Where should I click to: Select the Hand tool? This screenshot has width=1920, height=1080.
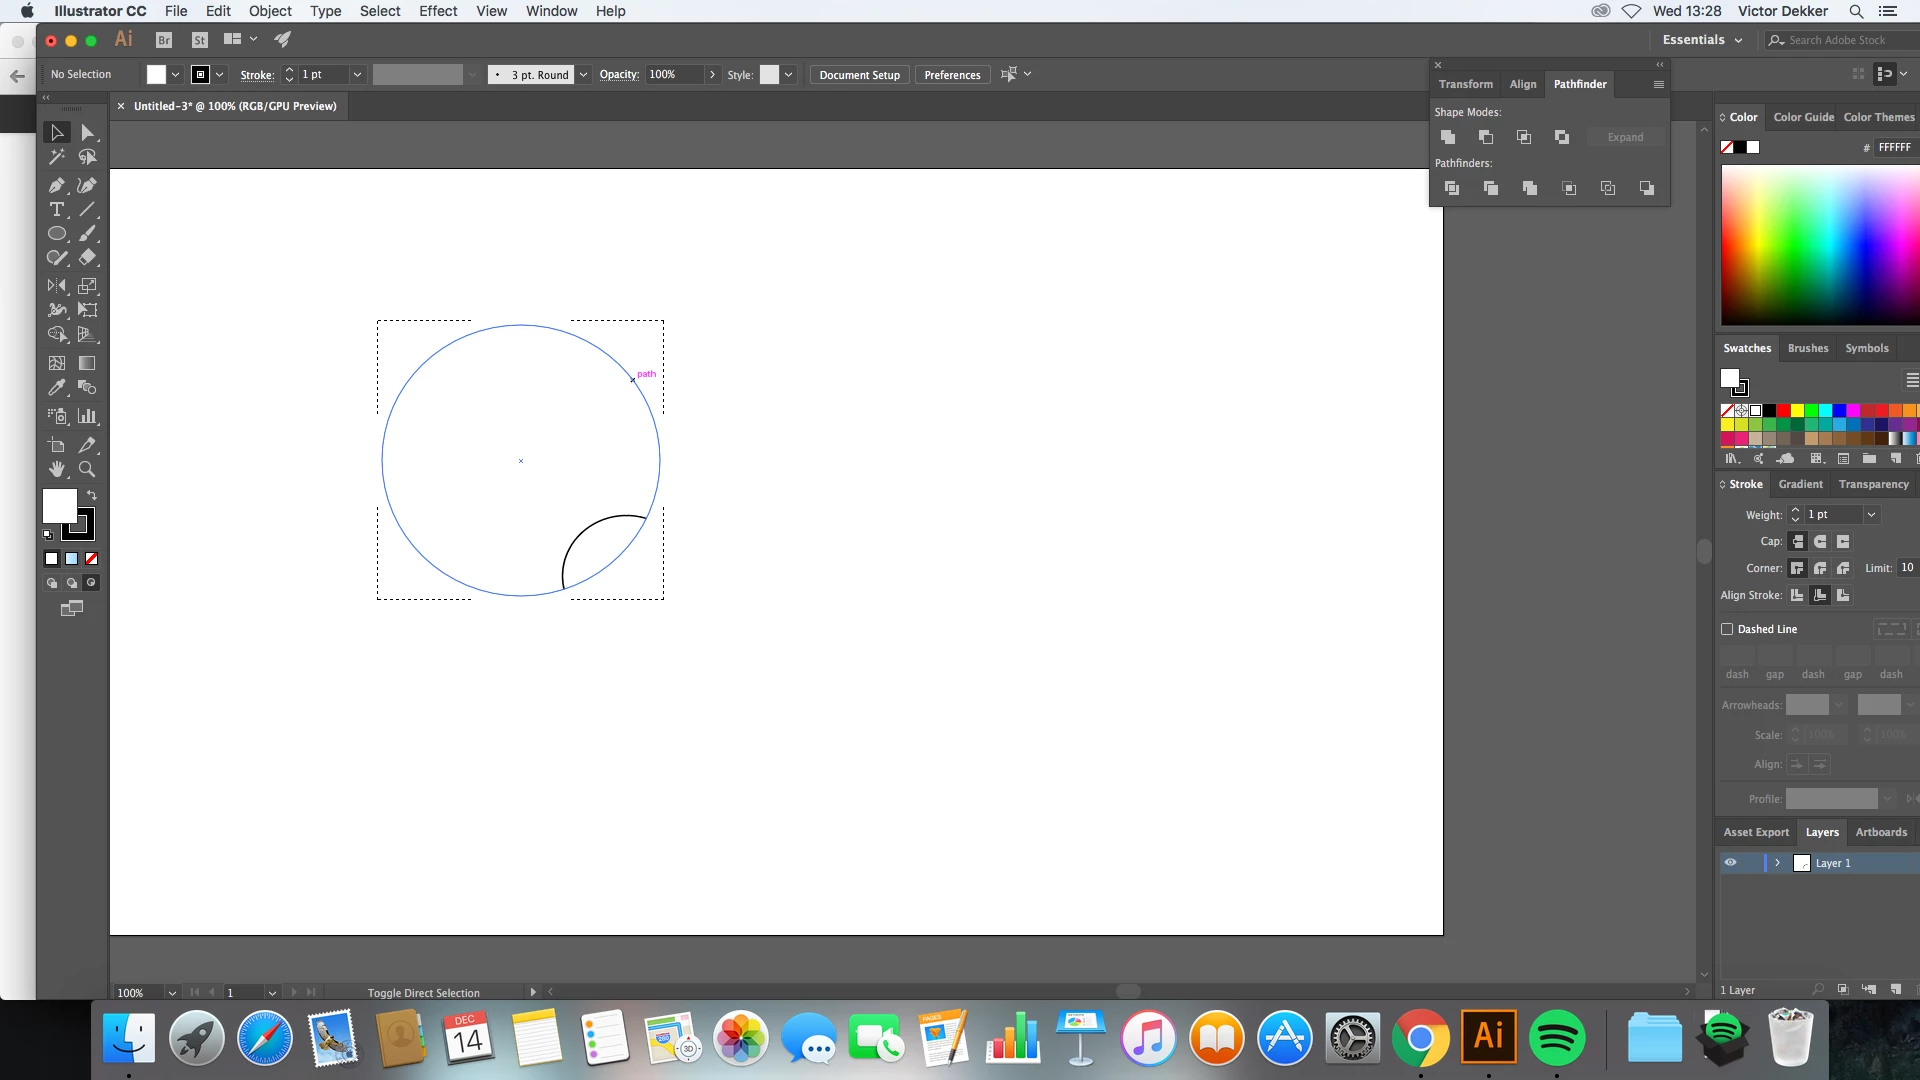pyautogui.click(x=56, y=469)
